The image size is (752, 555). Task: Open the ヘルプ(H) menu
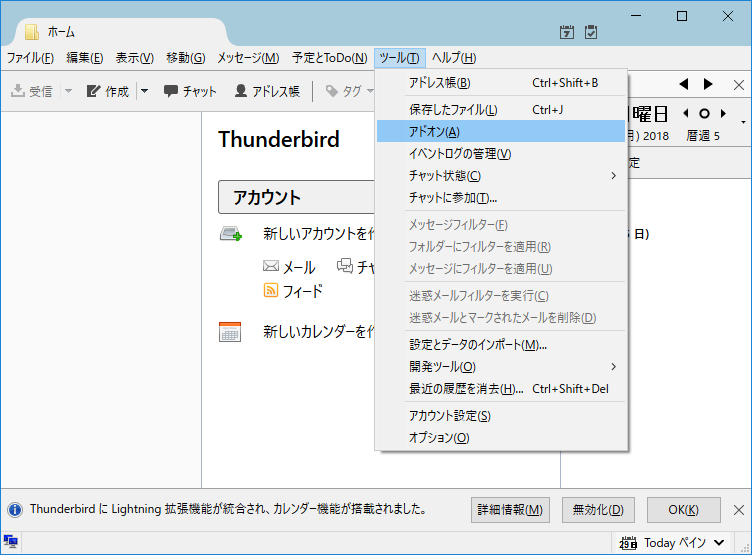click(454, 58)
